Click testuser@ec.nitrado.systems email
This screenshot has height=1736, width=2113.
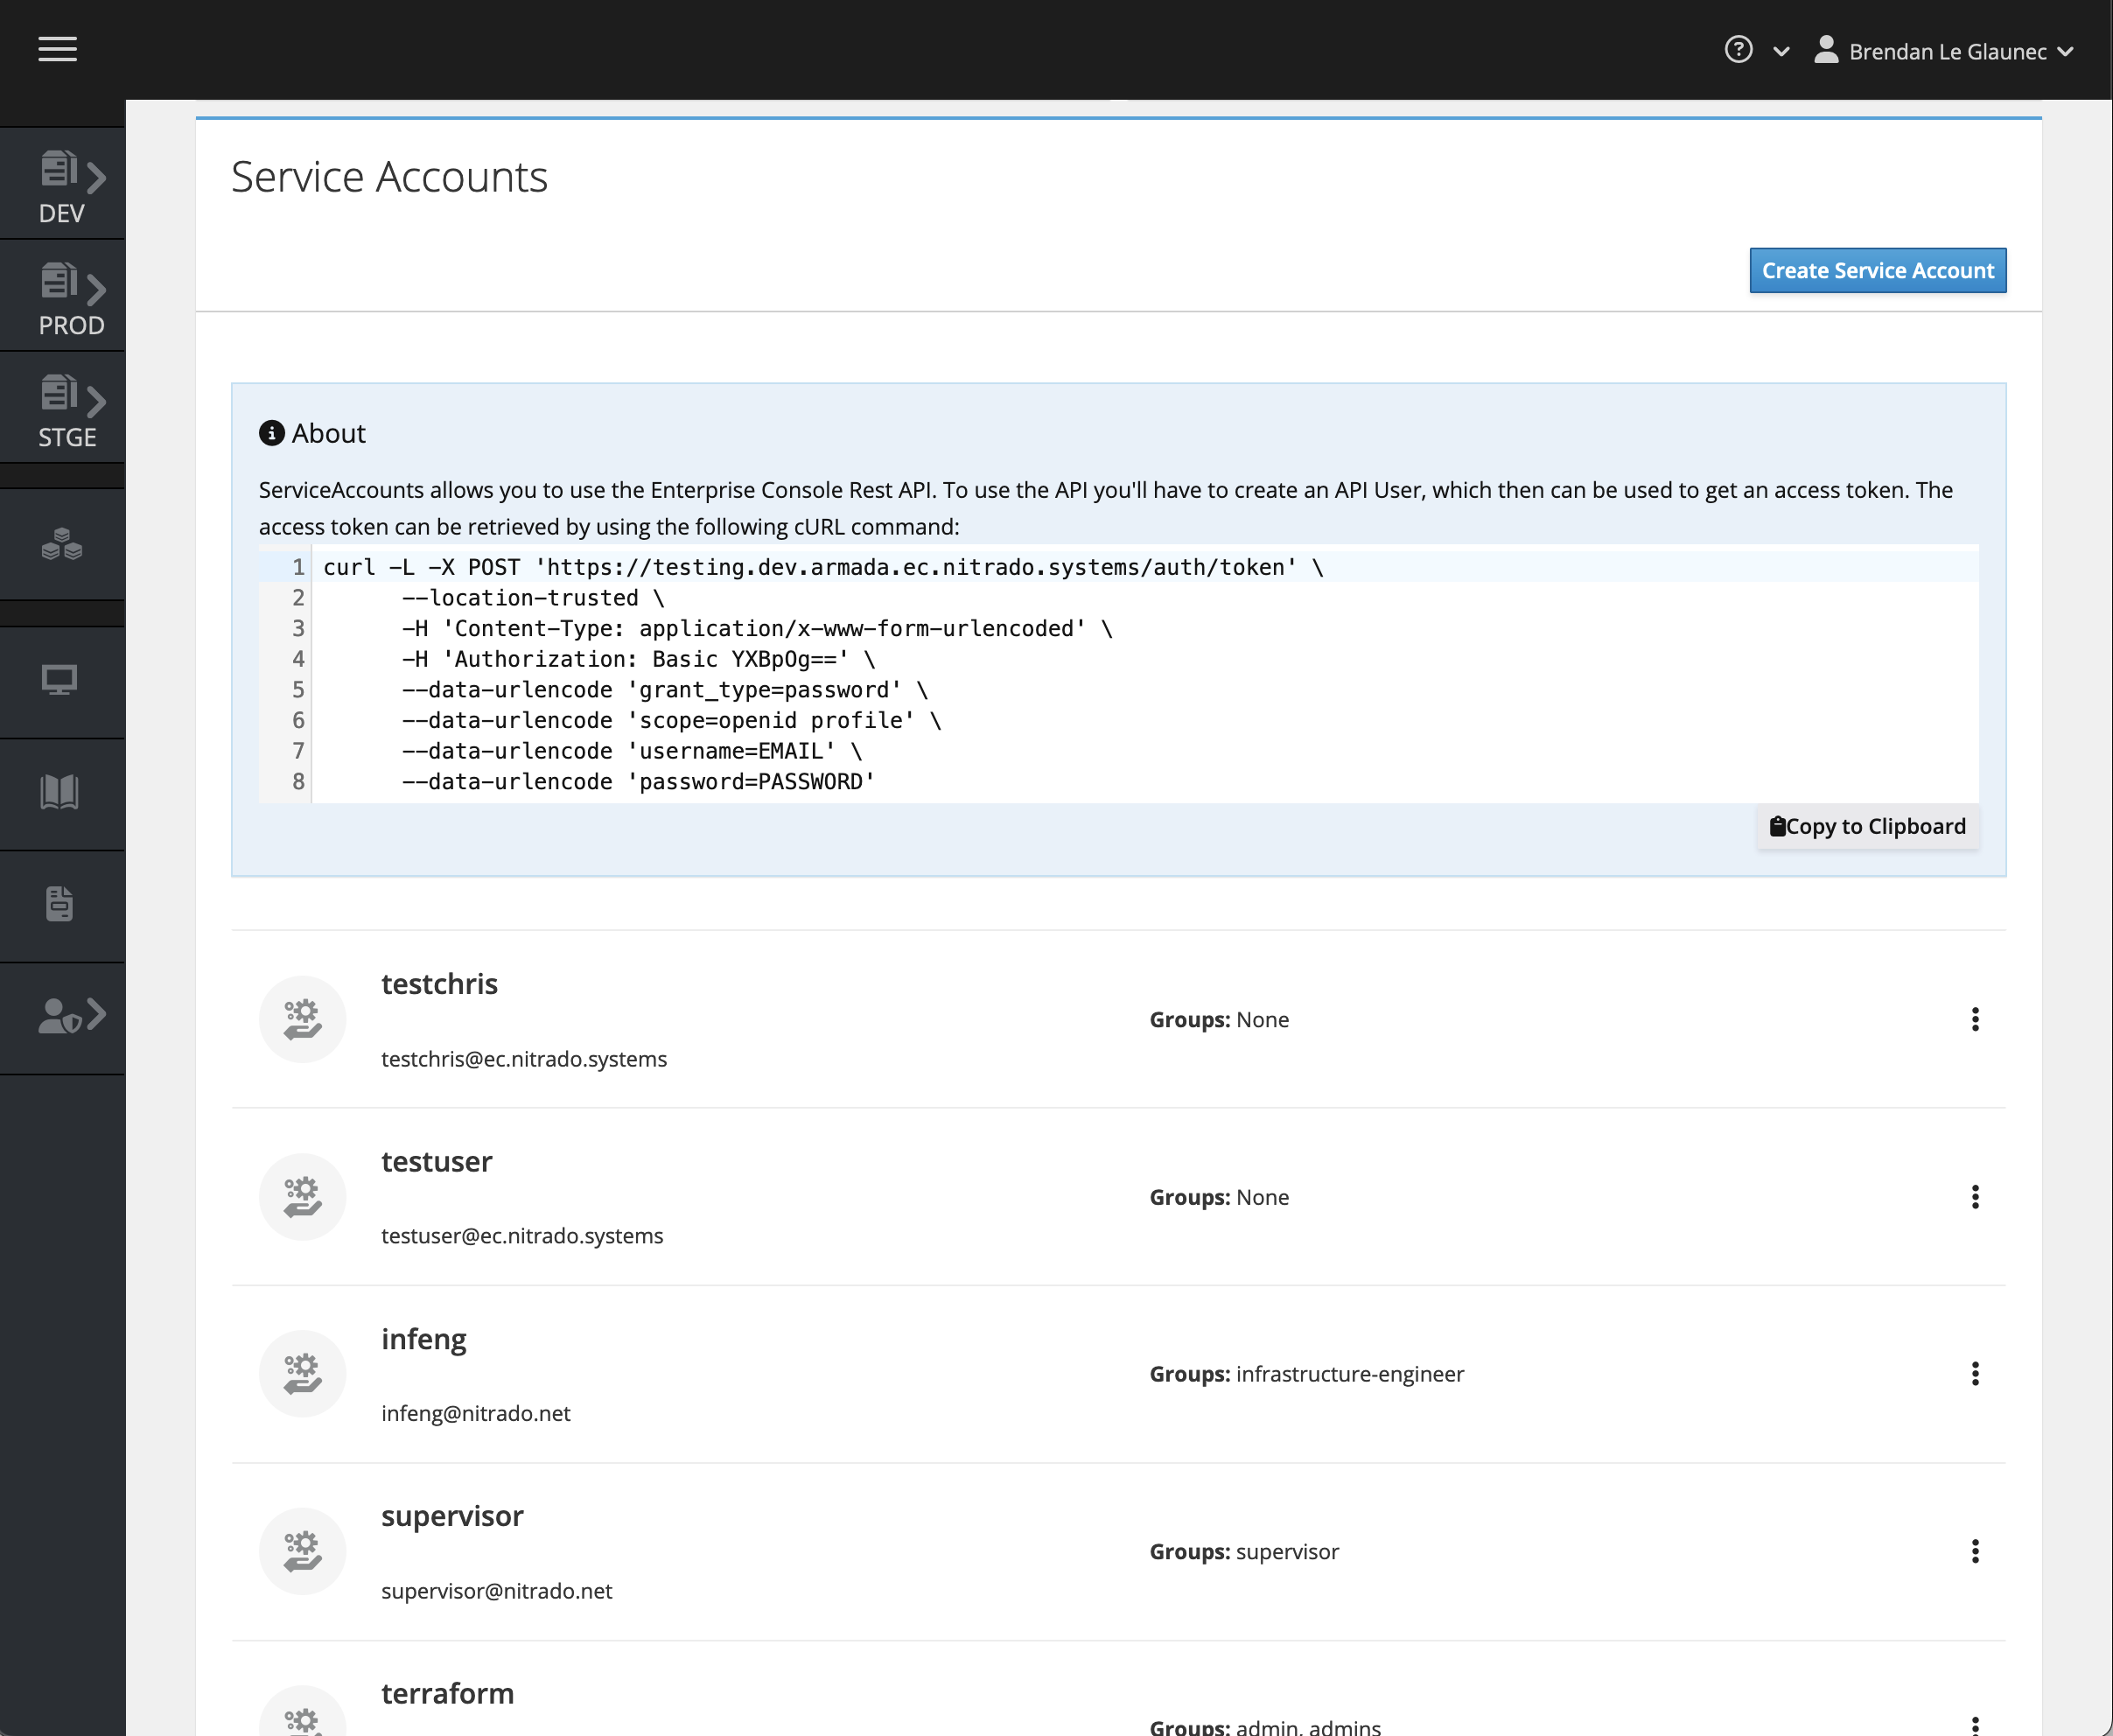coord(522,1236)
